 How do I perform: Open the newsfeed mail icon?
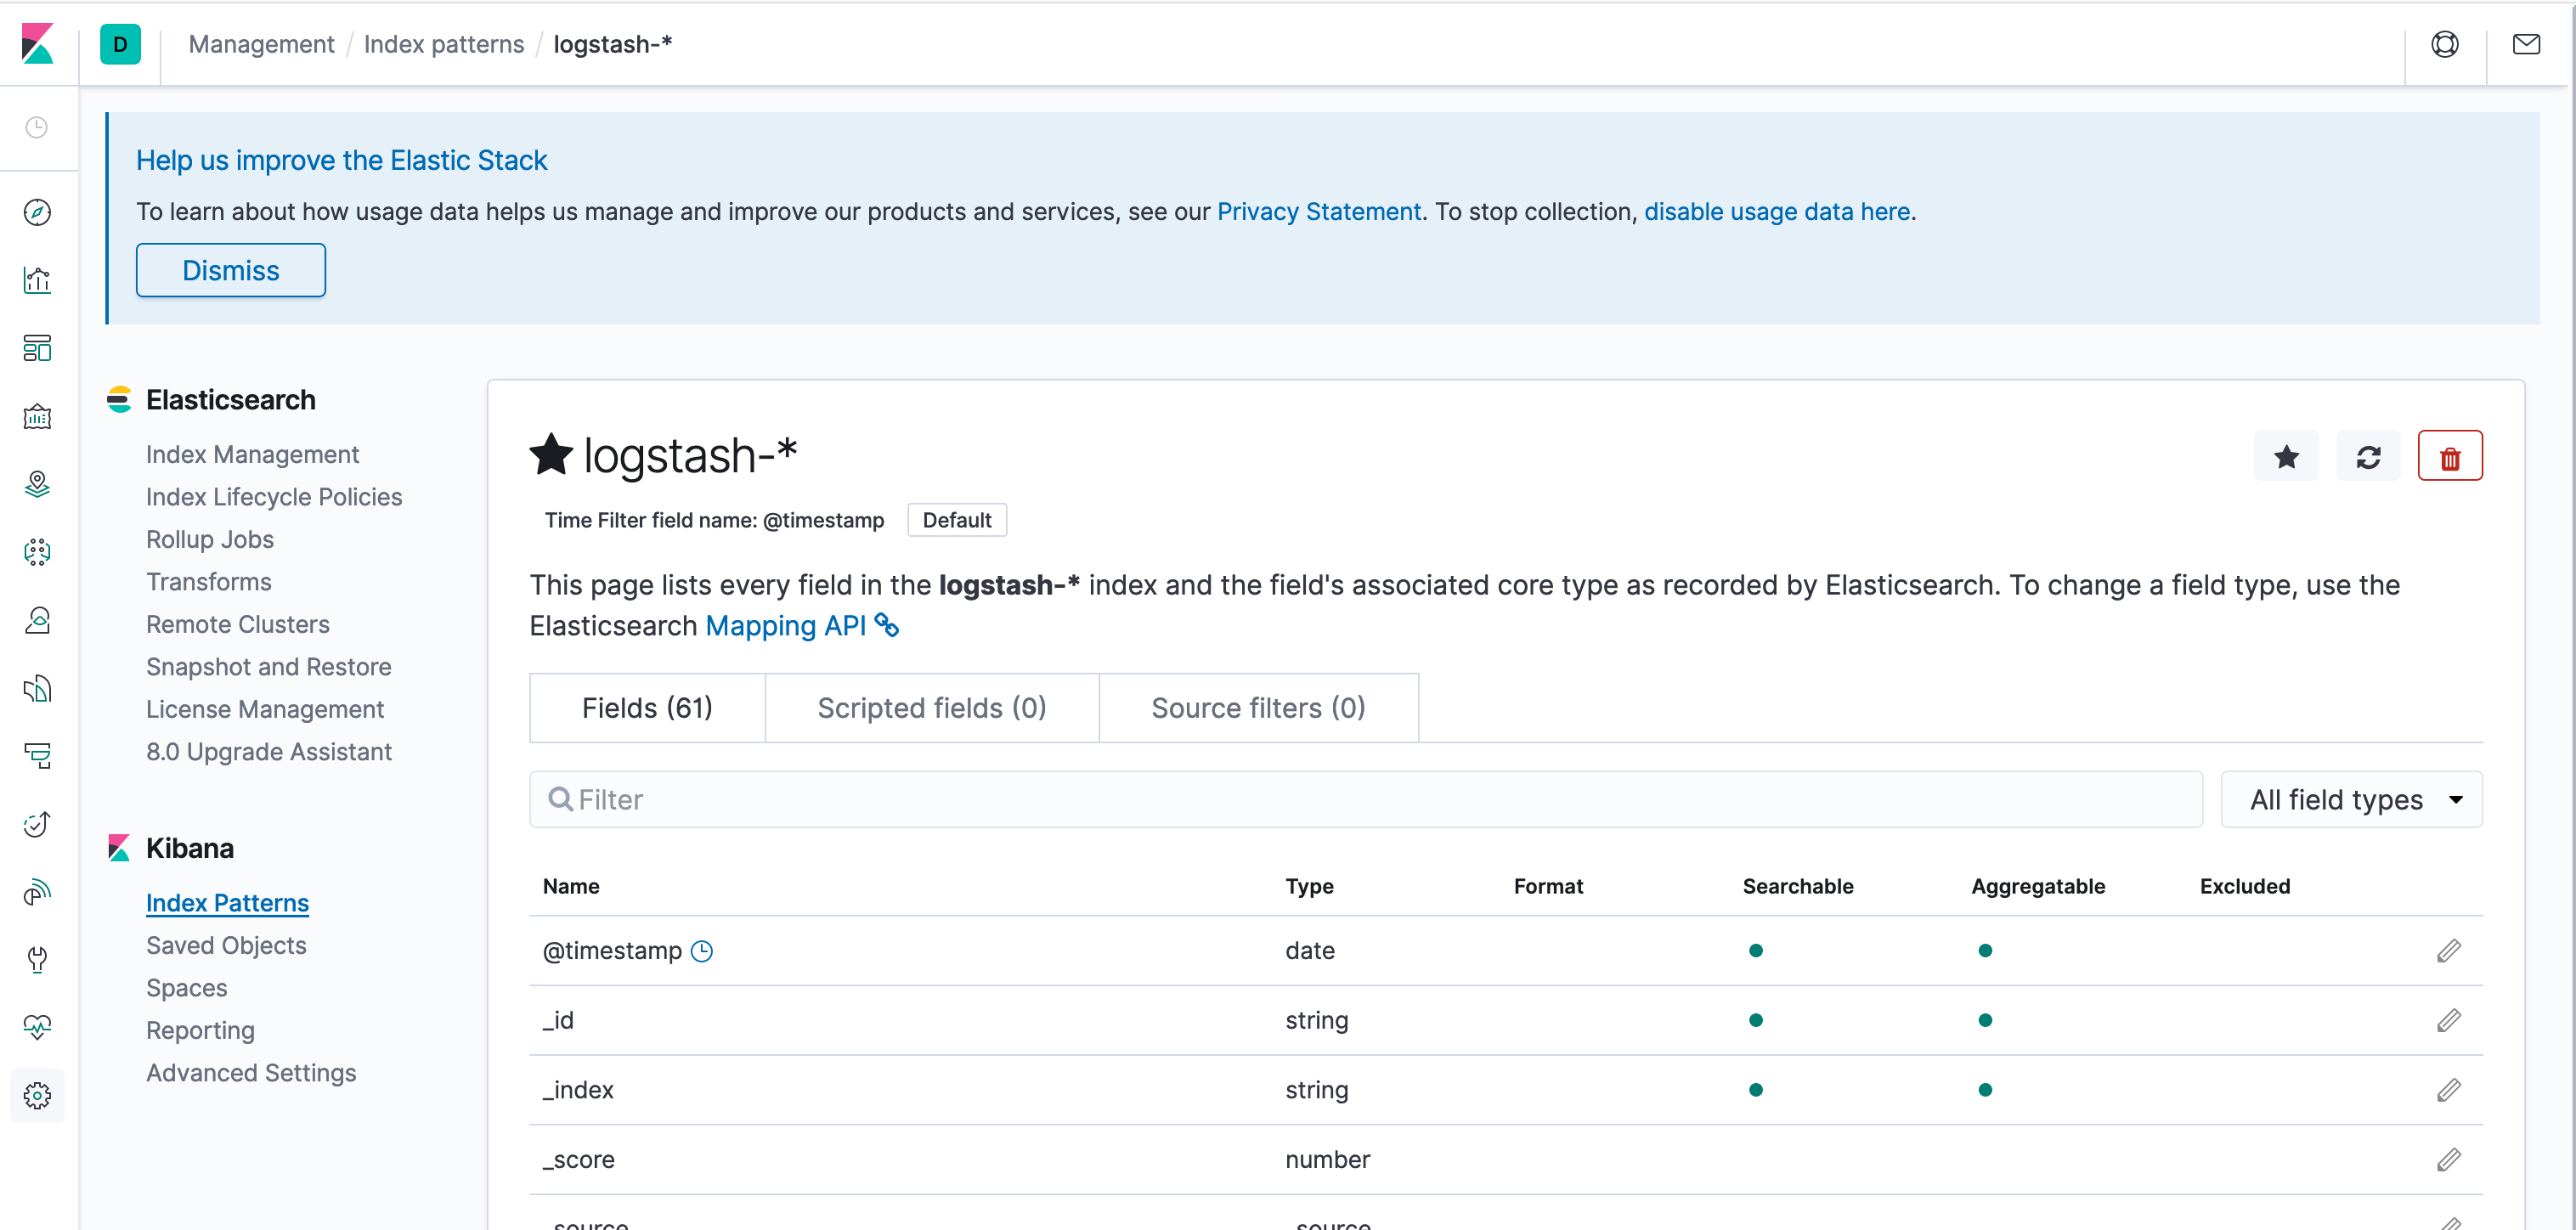[2526, 44]
